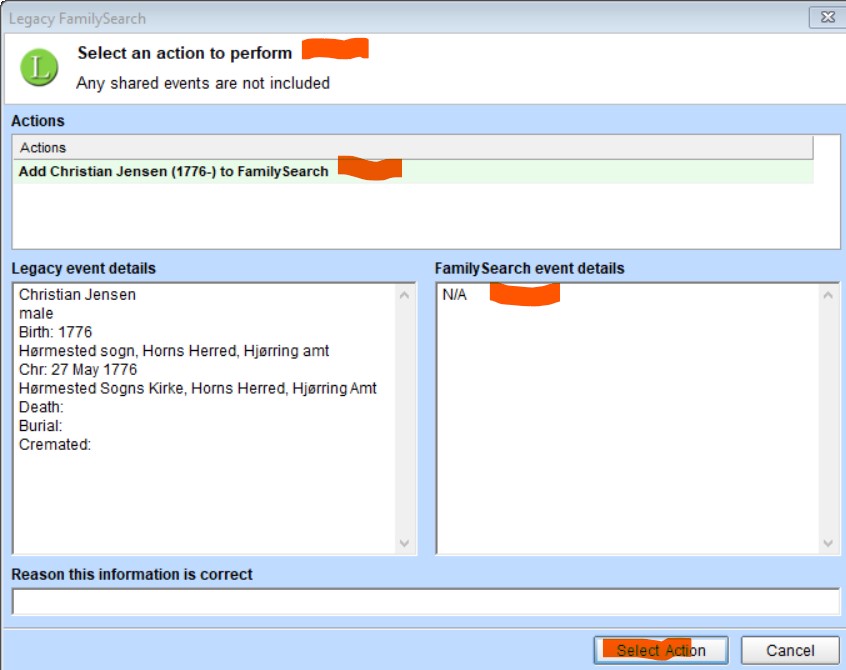This screenshot has height=670, width=846.
Task: Click the 'Chr: 27 May 1776' line
Action: 78,370
